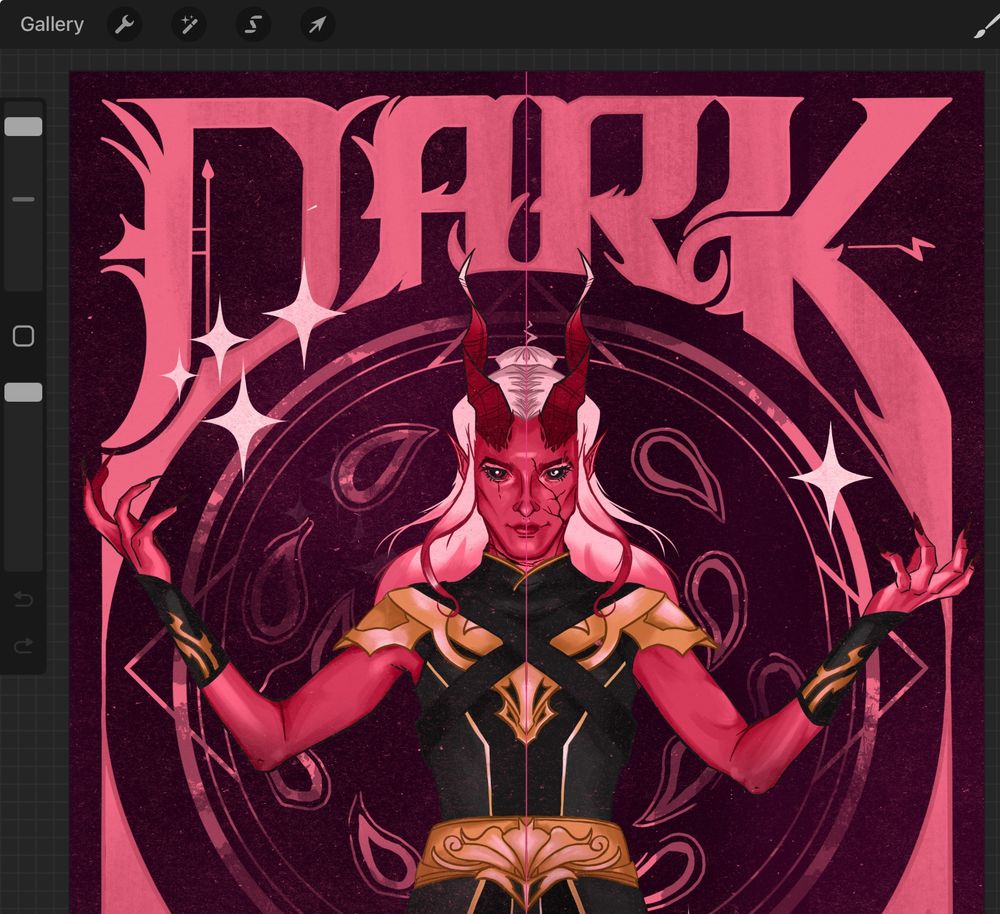
Task: Open the Adjustments menu with the magic wand icon
Action: coord(188,24)
